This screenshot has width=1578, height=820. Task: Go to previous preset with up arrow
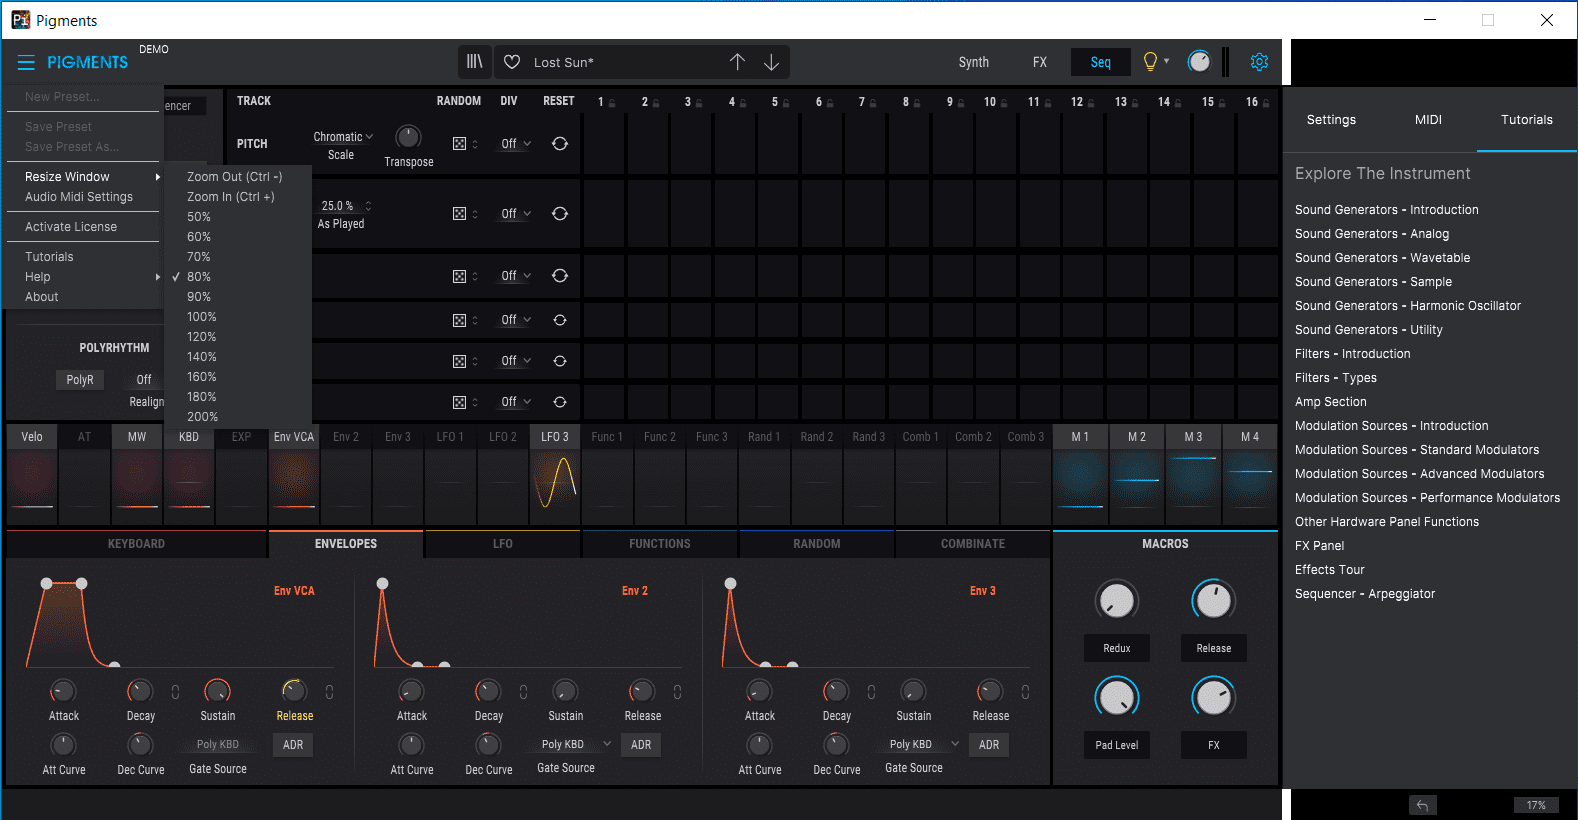coord(737,62)
